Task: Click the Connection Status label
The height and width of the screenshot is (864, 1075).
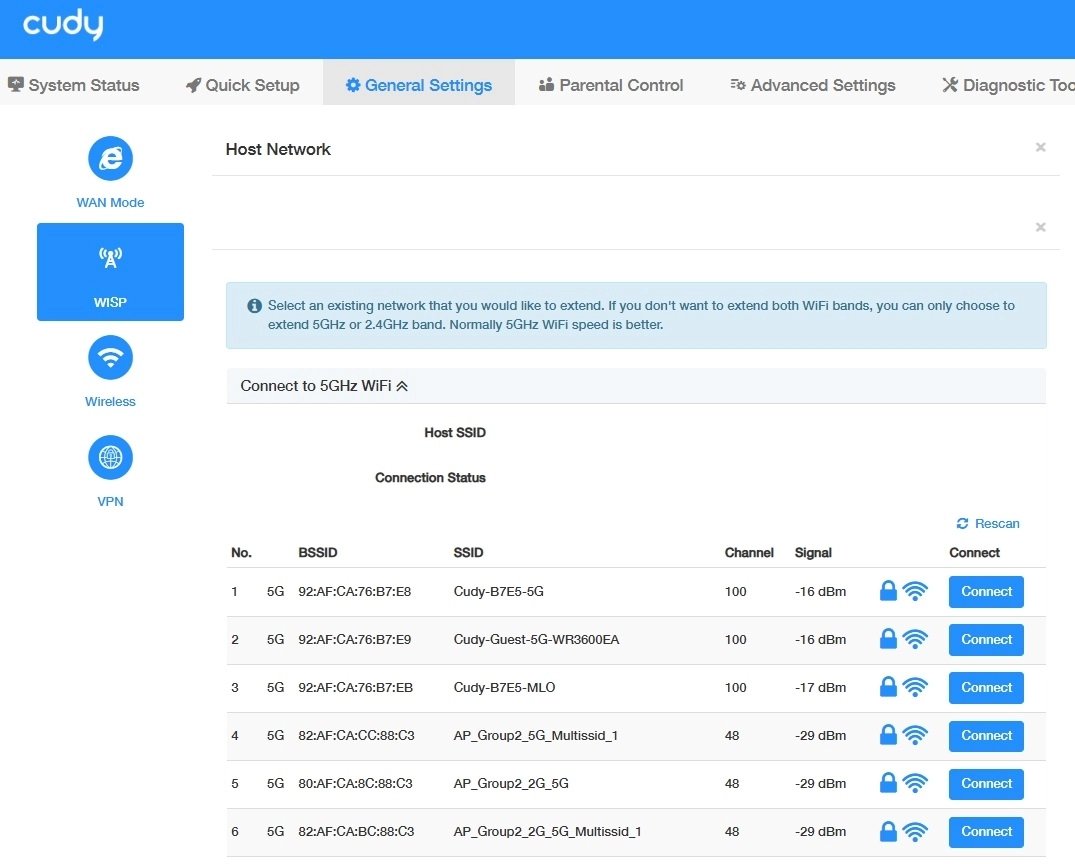Action: (430, 478)
